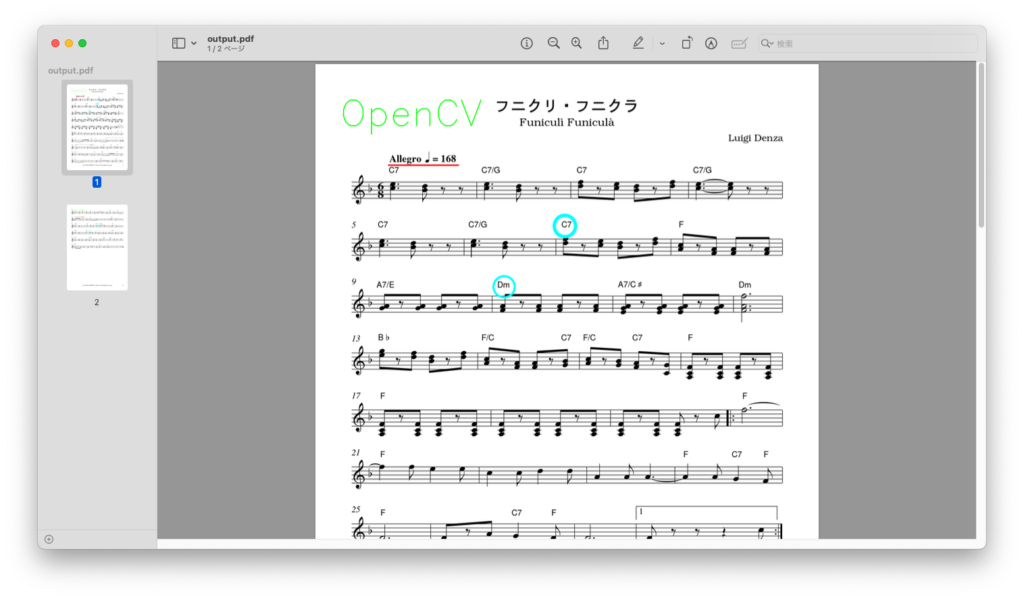Toggle the sidebar thumbnail view
Screen dimensions: 1024x599
pos(178,43)
